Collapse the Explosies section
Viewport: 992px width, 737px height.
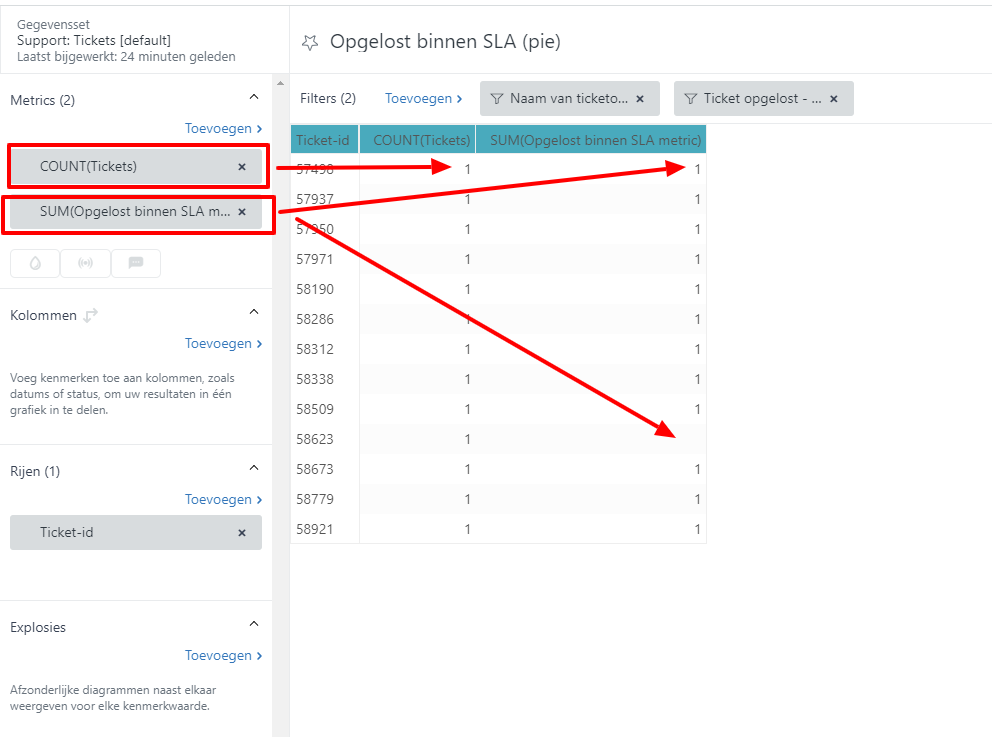tap(254, 624)
